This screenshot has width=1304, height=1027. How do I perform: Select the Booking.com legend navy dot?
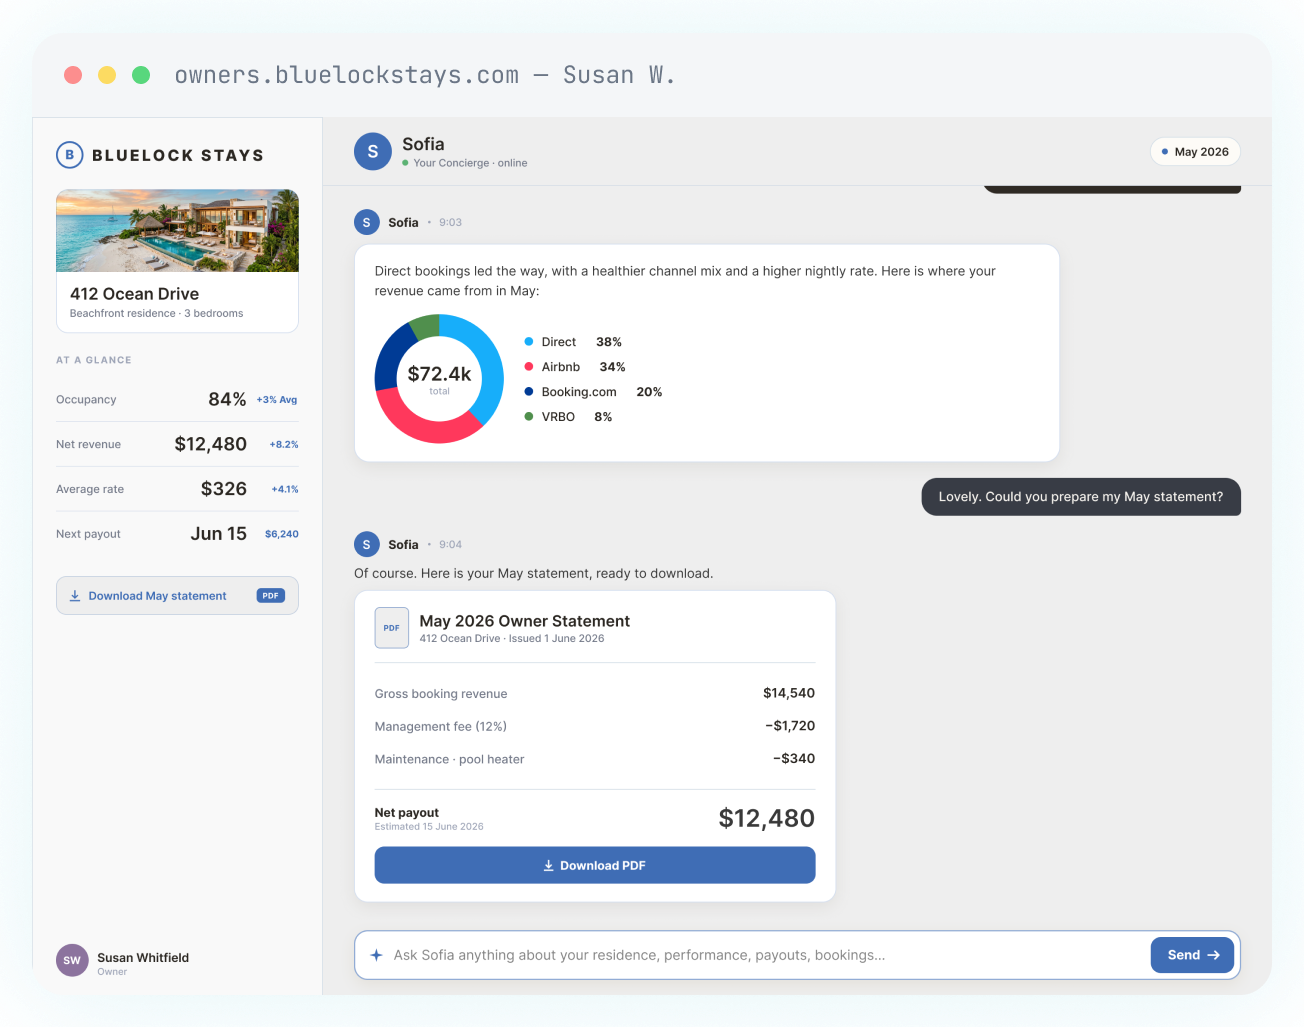[529, 392]
